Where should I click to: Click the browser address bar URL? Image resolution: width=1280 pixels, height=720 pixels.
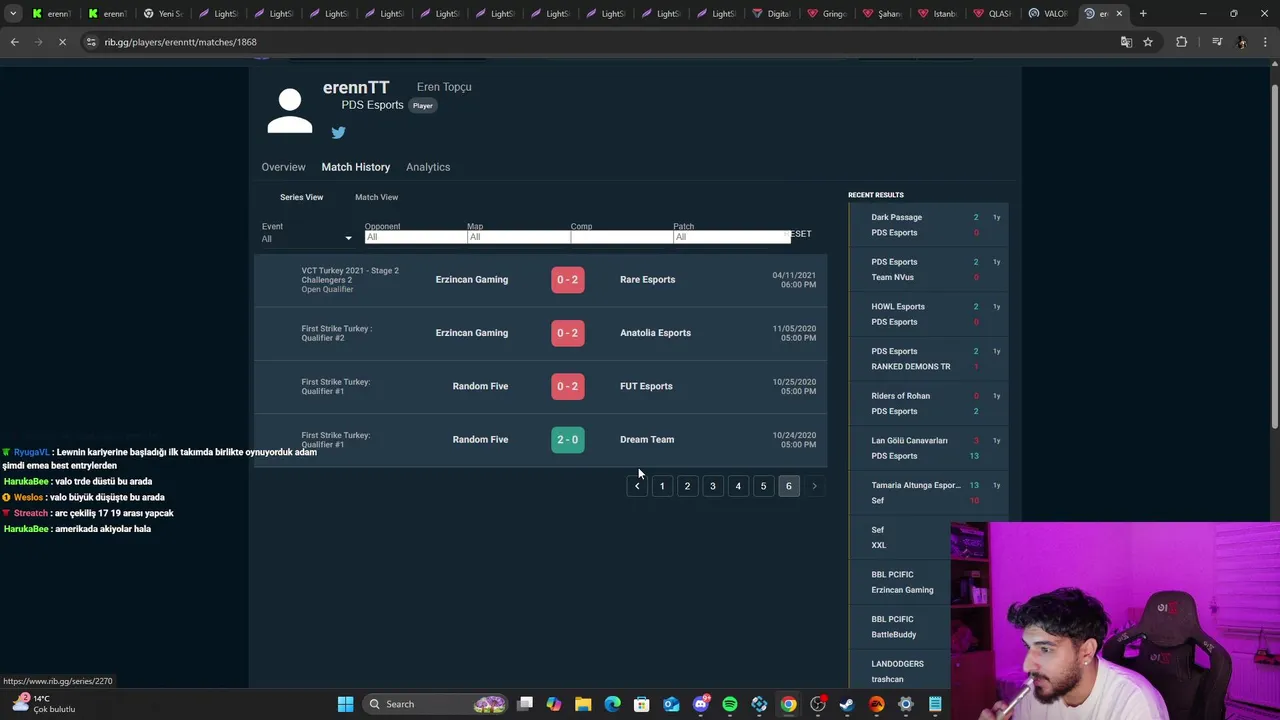(x=181, y=42)
